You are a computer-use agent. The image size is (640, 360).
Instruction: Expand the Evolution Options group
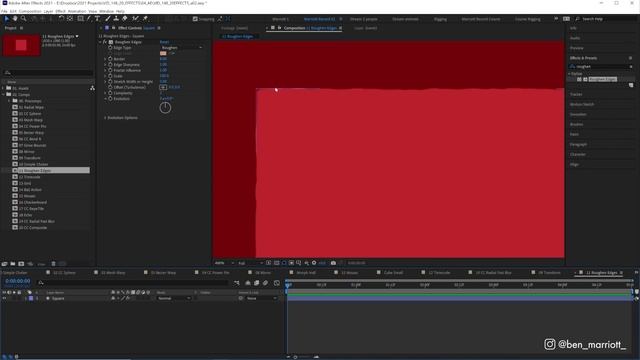105,118
